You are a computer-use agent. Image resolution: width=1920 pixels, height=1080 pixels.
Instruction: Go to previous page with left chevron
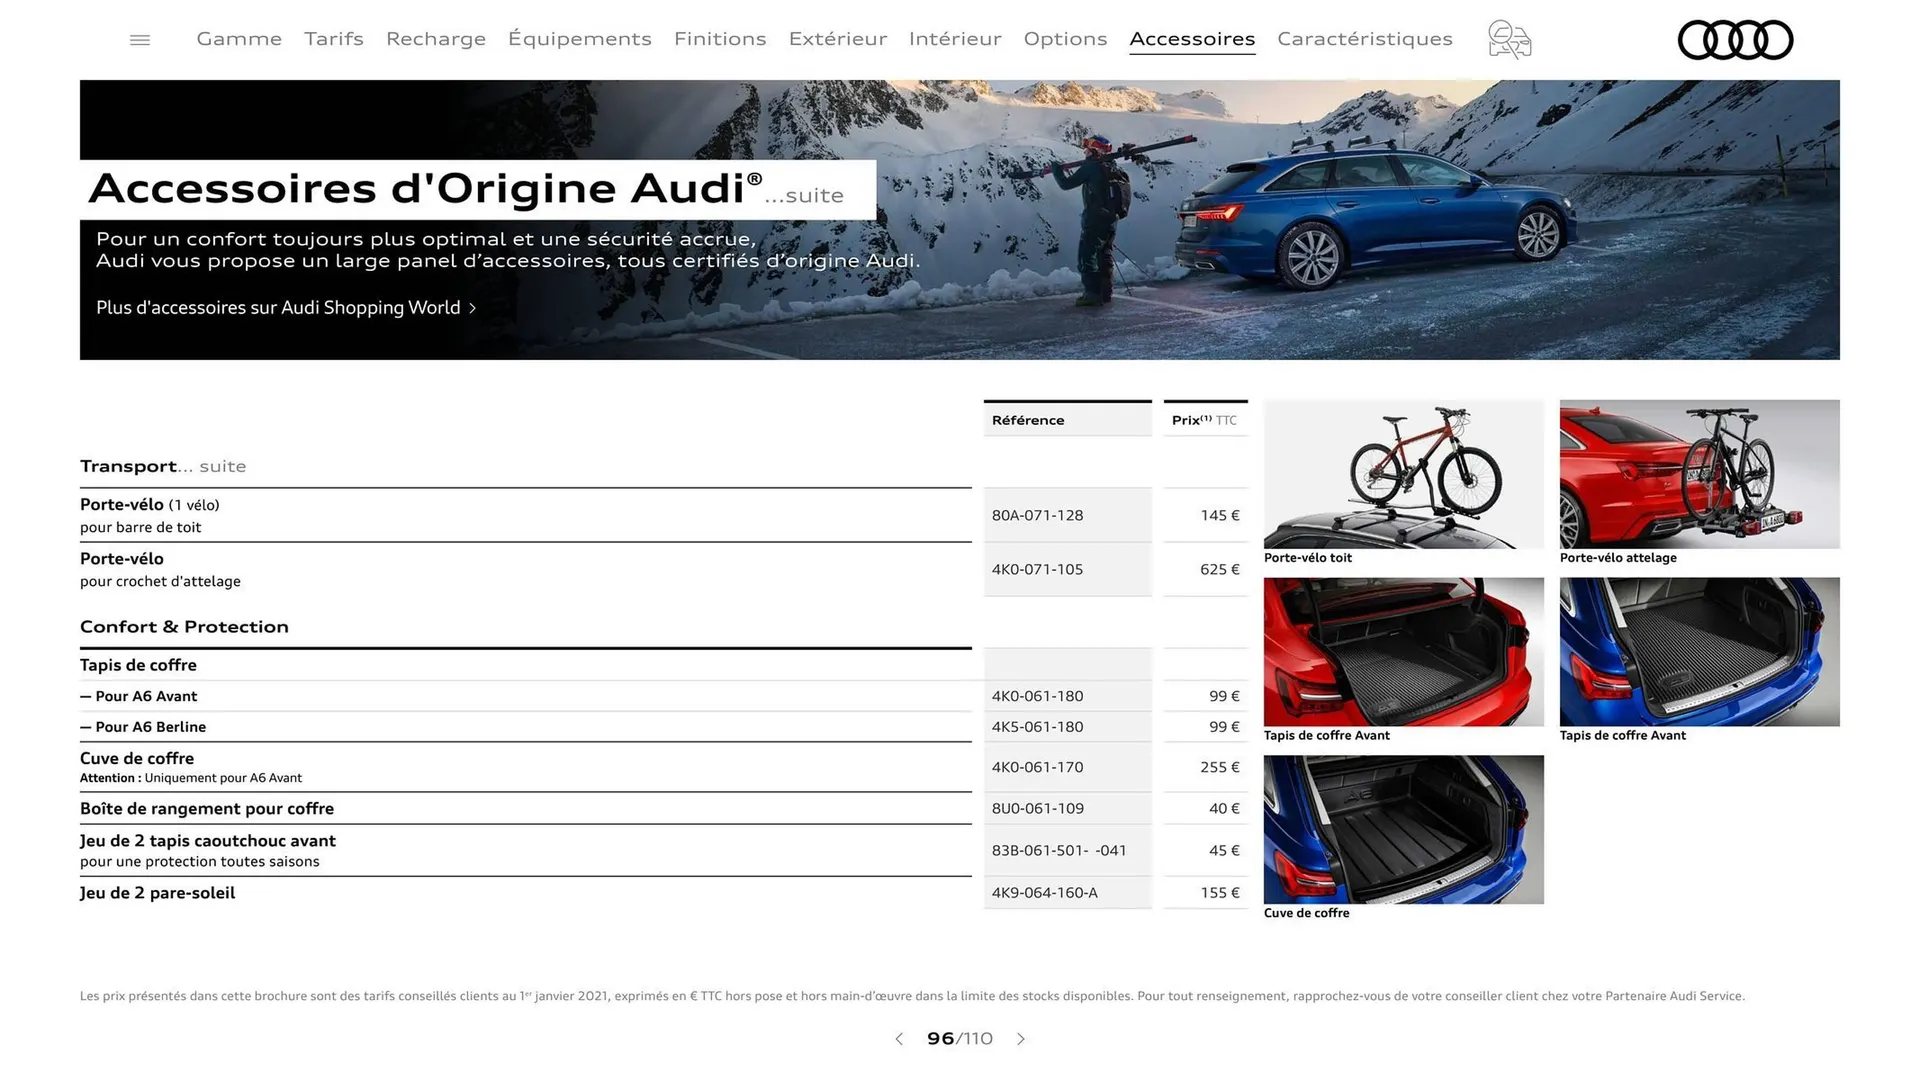[x=898, y=1039]
